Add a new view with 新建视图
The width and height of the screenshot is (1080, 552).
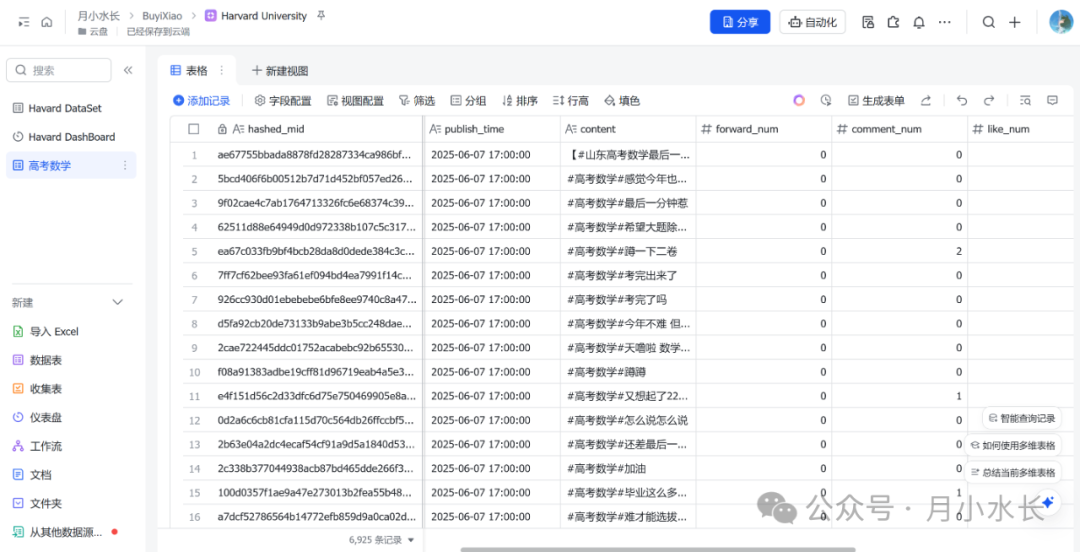[280, 70]
